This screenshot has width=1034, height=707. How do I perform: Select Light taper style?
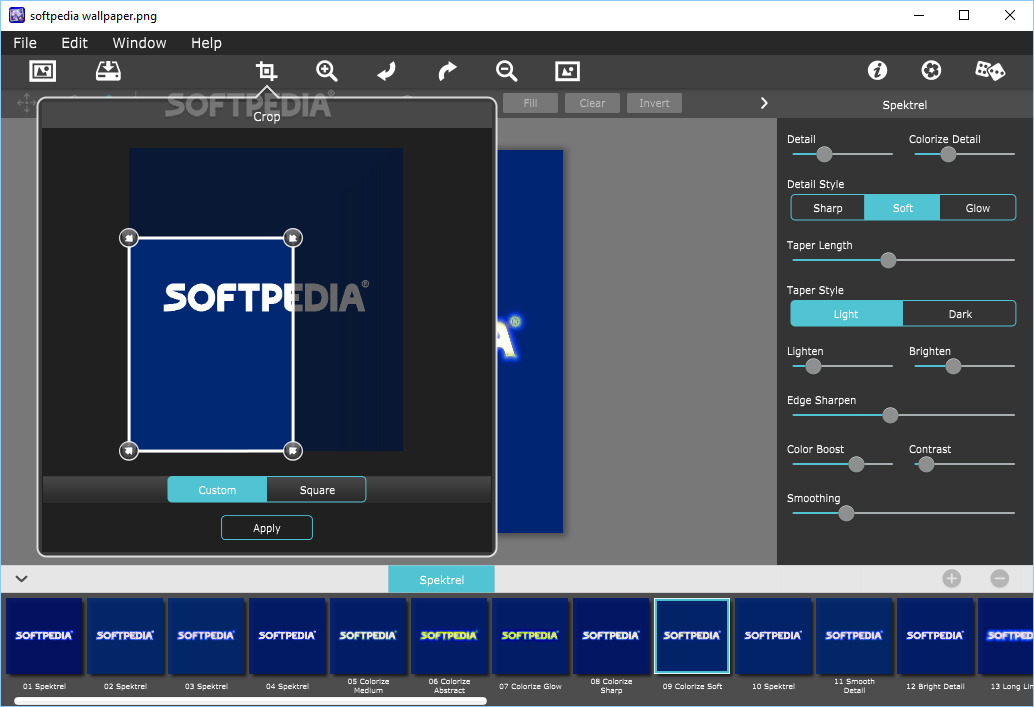point(846,314)
